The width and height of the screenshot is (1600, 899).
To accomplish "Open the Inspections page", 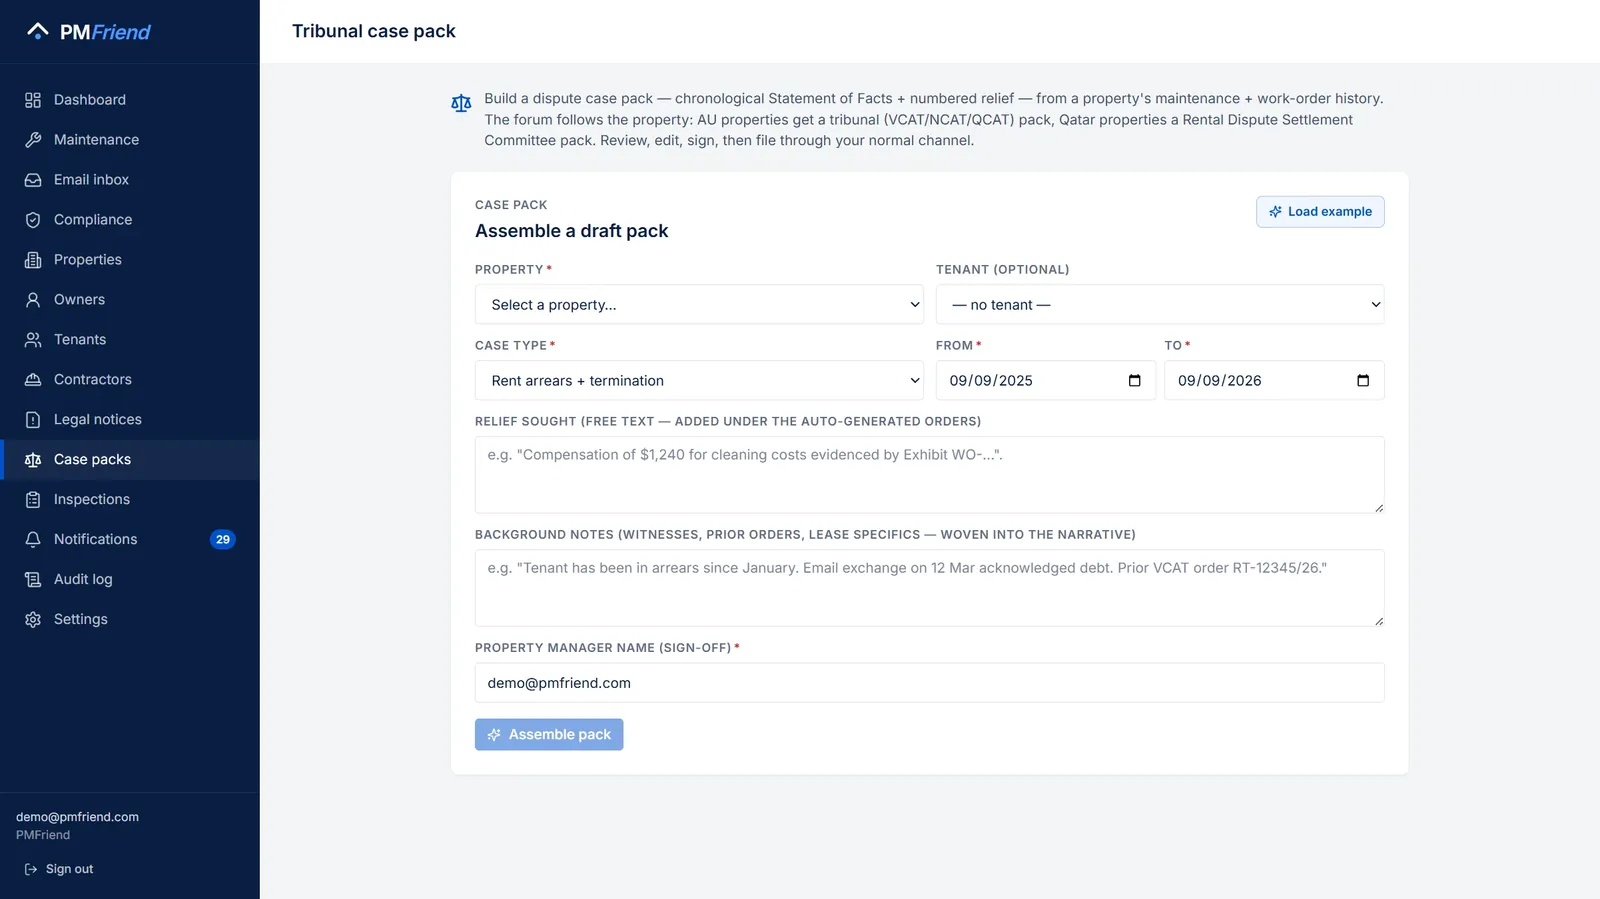I will 130,500.
